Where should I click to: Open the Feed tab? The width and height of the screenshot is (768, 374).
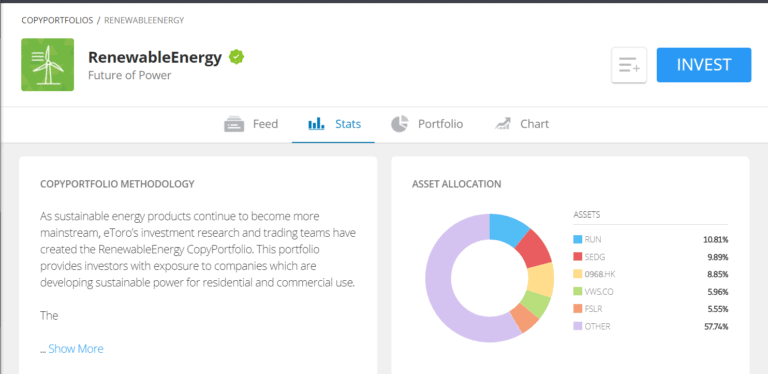(251, 124)
